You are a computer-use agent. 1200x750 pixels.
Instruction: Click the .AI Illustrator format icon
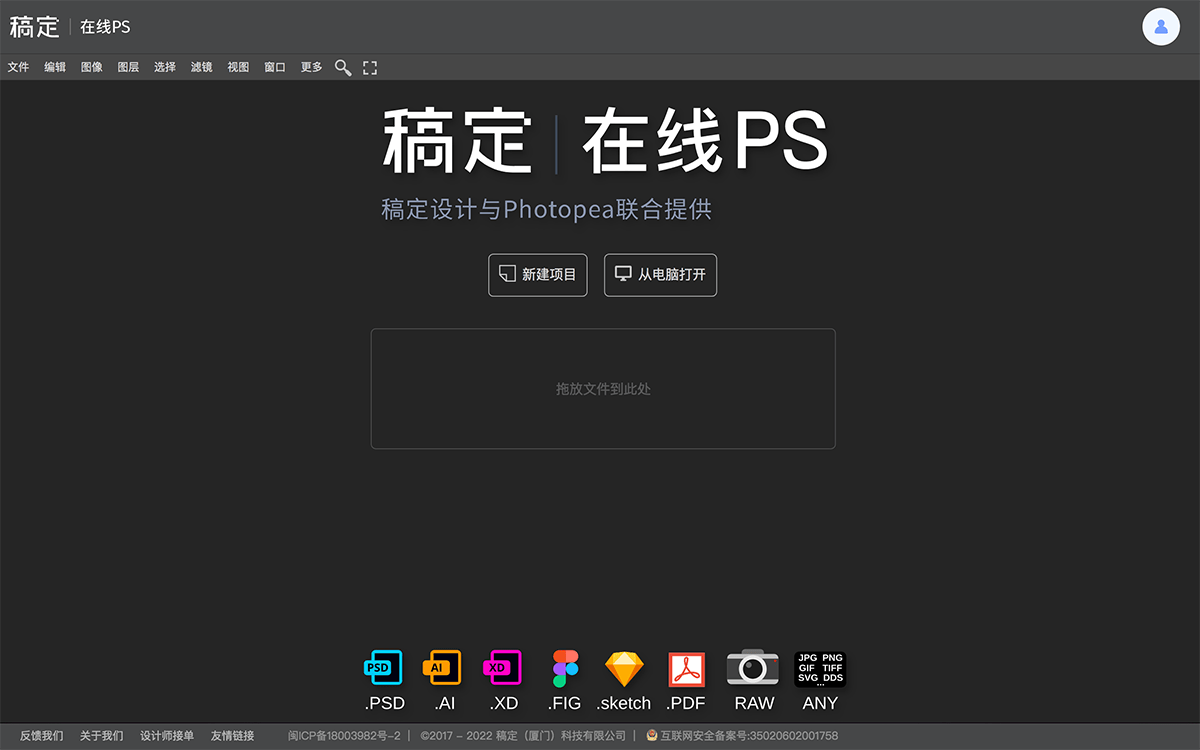(x=444, y=668)
